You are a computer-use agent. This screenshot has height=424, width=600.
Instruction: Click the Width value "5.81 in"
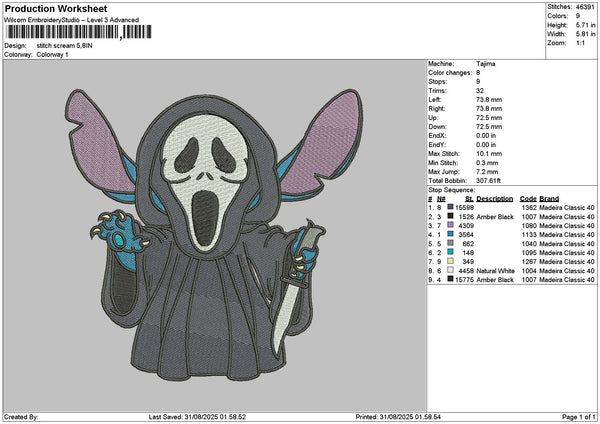(x=585, y=34)
